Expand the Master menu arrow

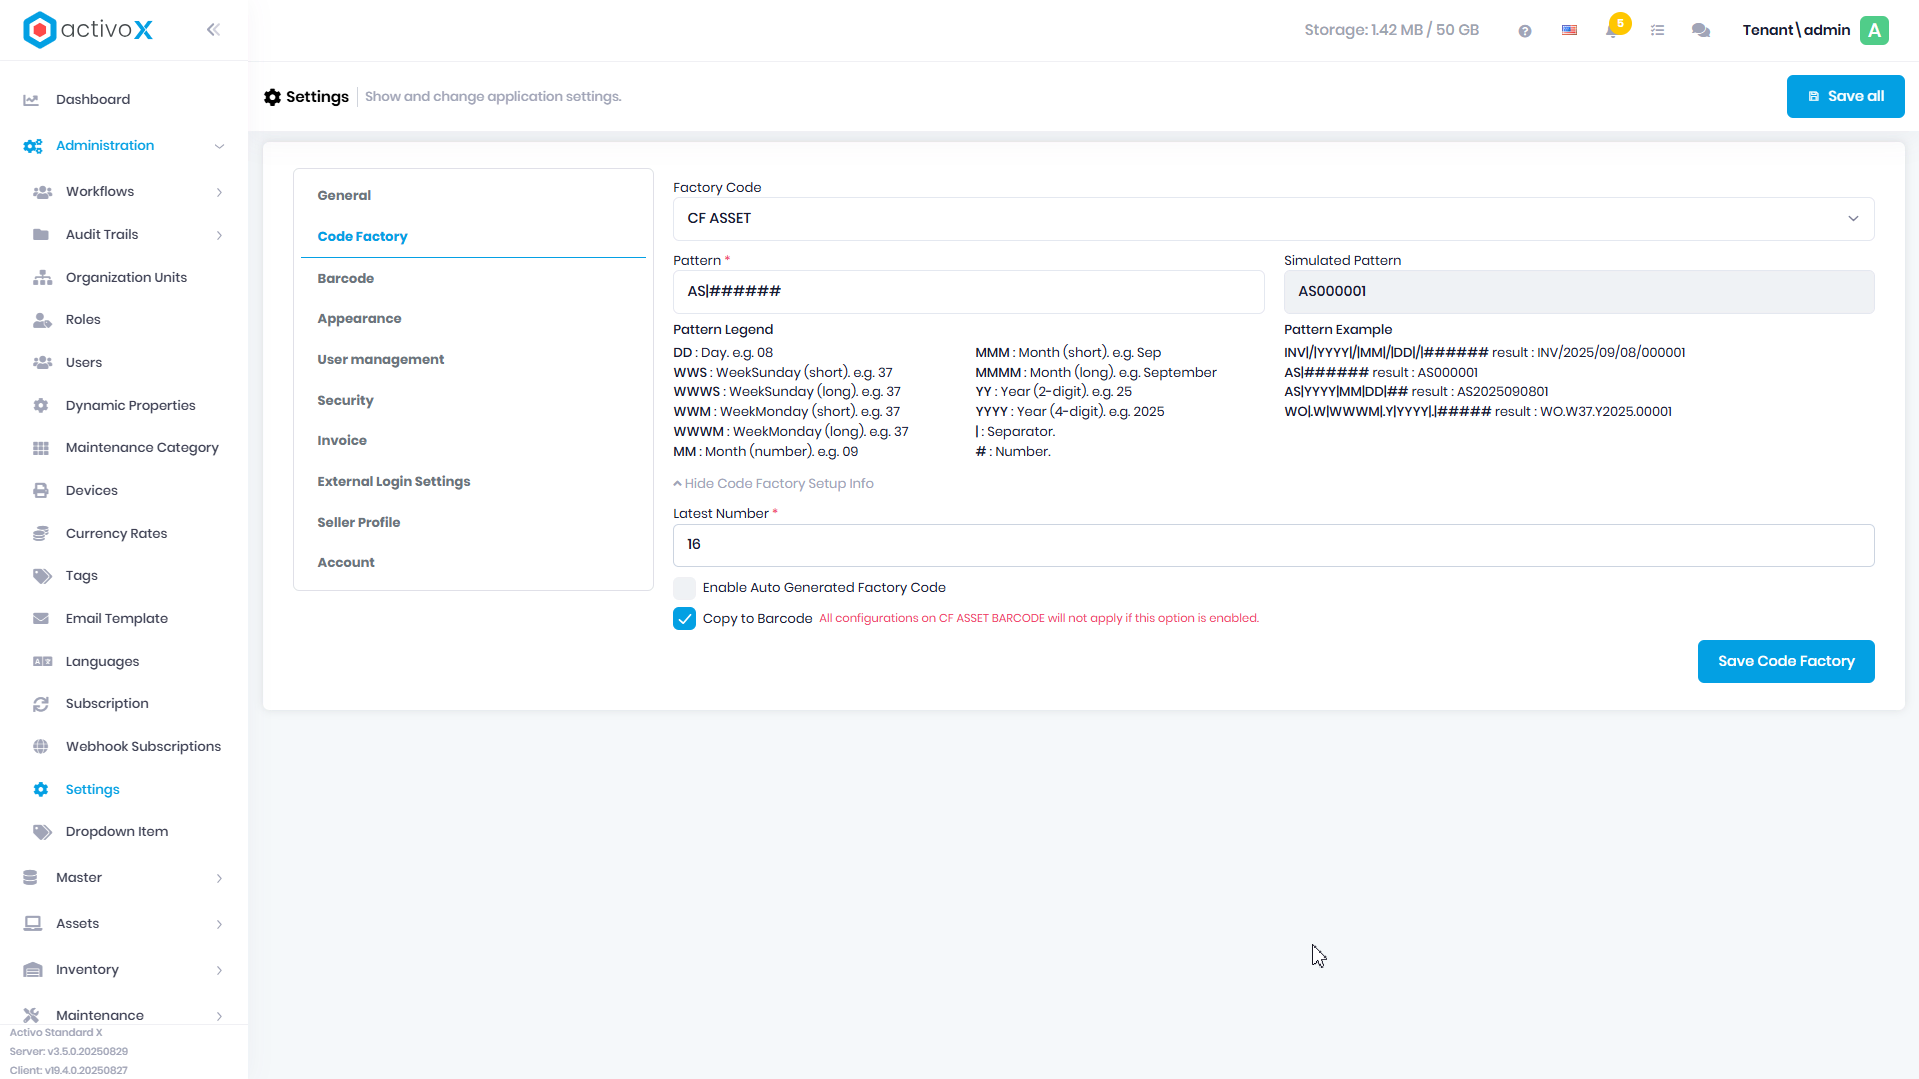(x=219, y=878)
